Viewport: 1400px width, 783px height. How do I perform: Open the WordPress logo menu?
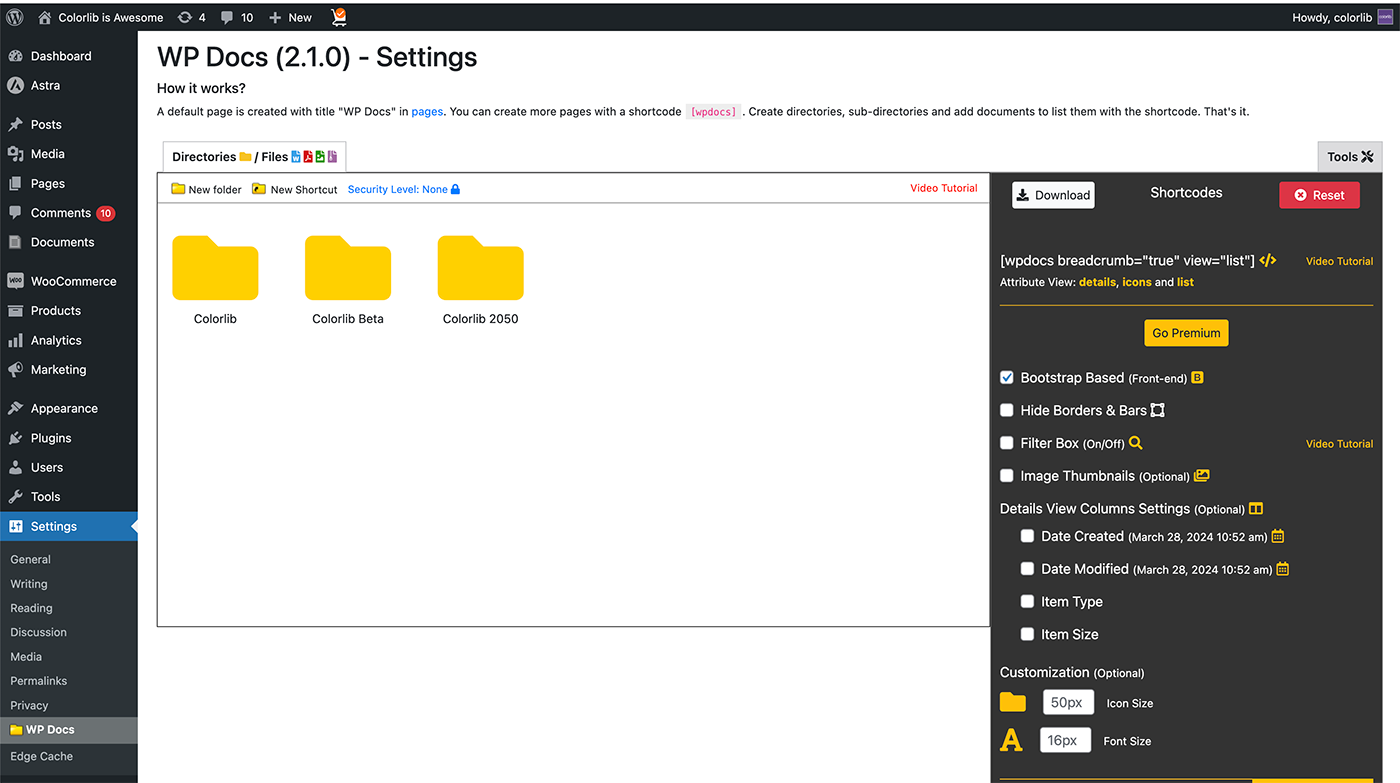click(x=14, y=17)
